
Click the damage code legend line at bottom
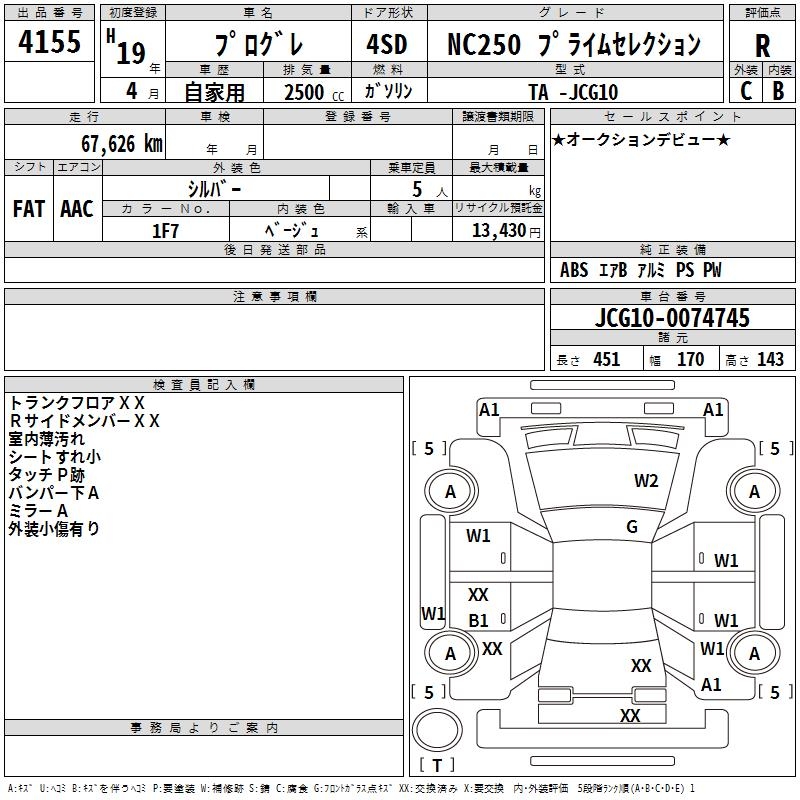coord(351,788)
